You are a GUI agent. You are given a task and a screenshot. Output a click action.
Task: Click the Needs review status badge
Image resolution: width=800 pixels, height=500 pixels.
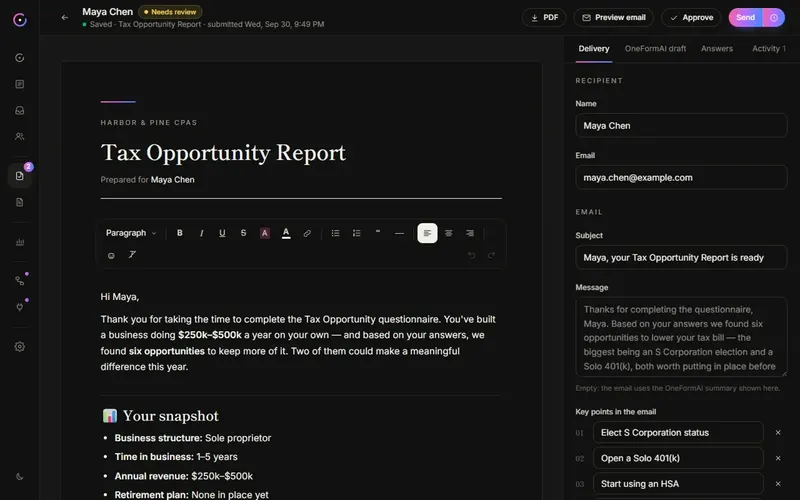pyautogui.click(x=170, y=12)
